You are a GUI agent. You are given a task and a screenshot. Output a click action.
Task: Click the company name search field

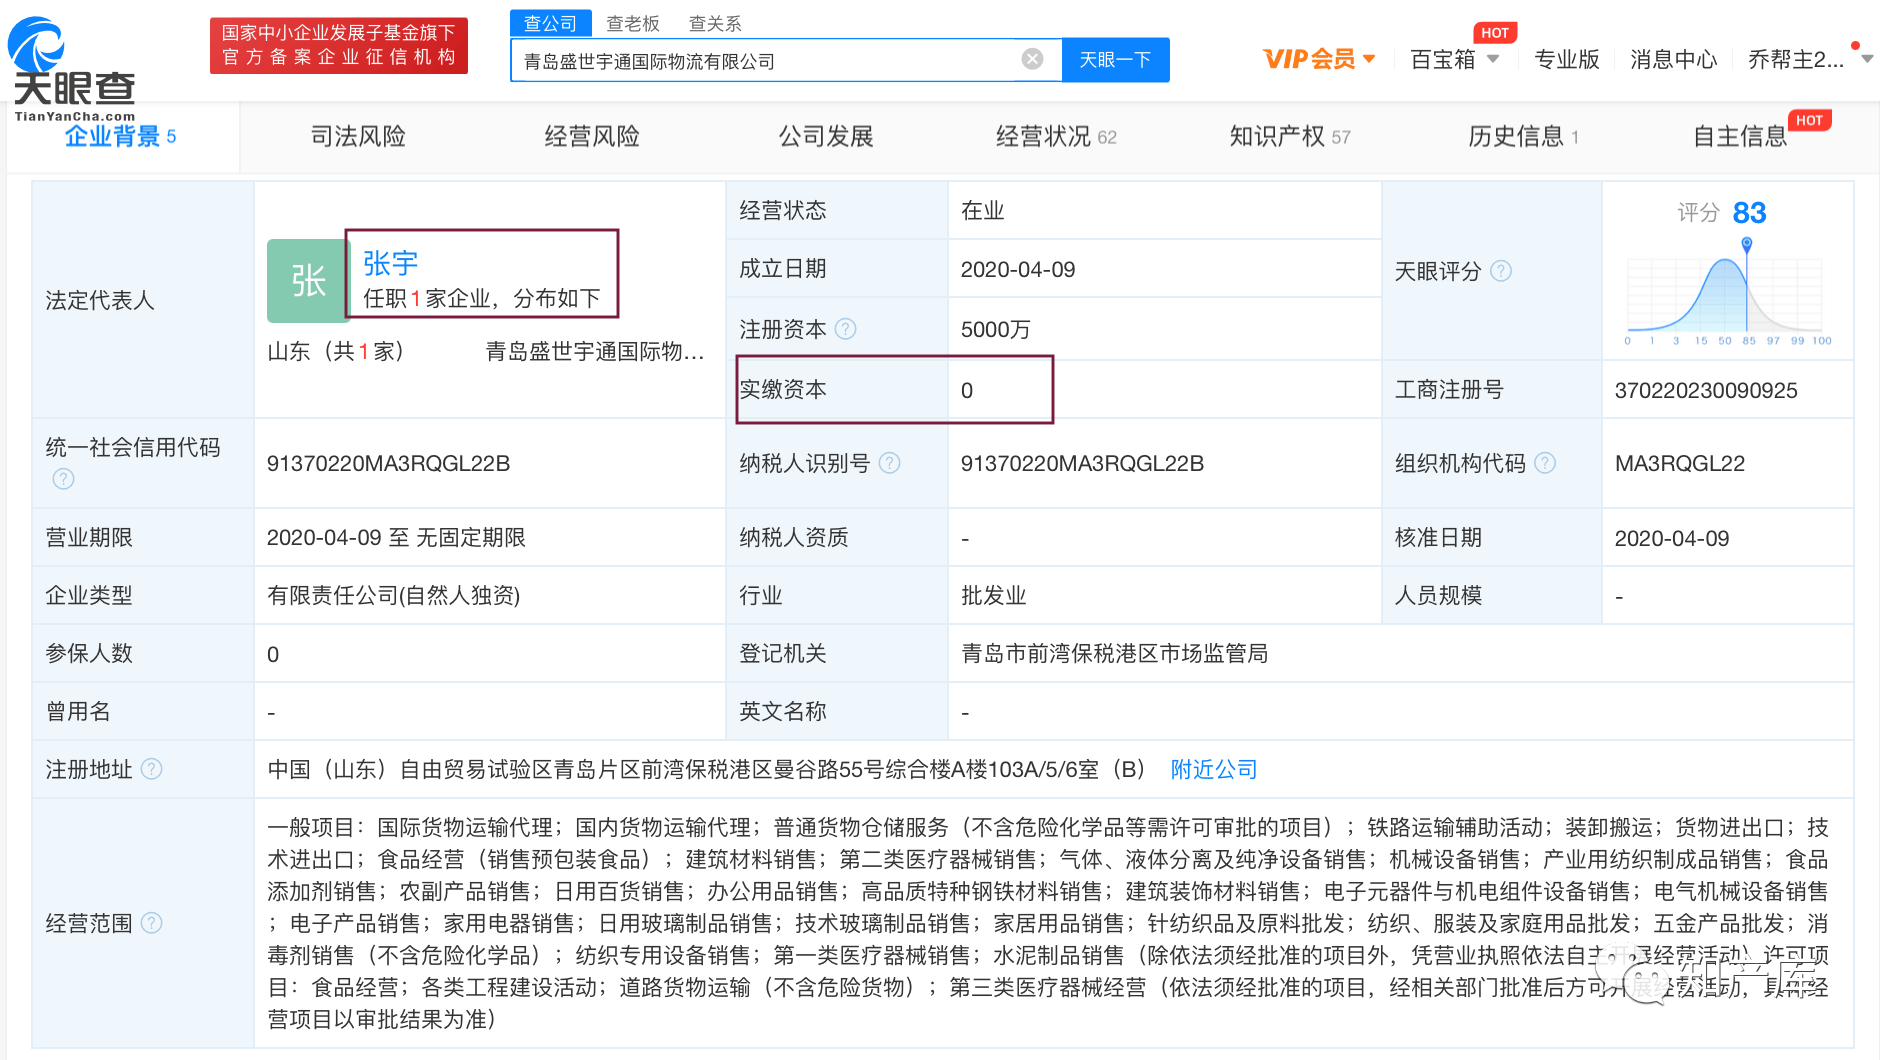[x=765, y=61]
